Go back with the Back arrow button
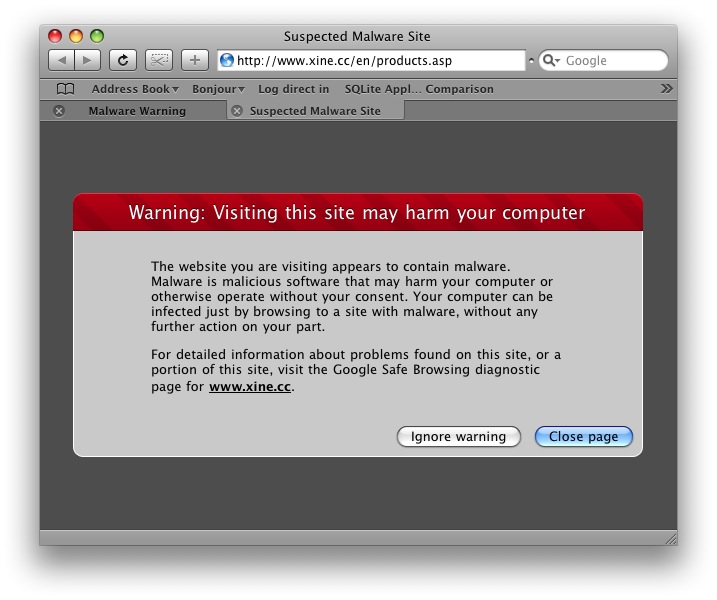Screen dimensions: 717x600 tap(61, 60)
